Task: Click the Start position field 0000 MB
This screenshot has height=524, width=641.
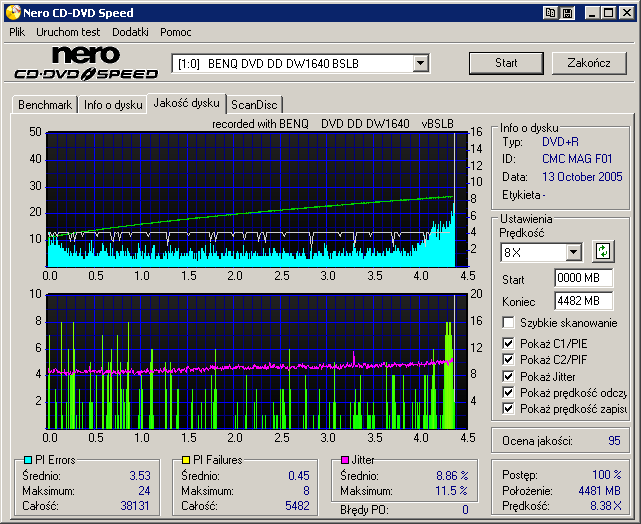Action: click(583, 278)
